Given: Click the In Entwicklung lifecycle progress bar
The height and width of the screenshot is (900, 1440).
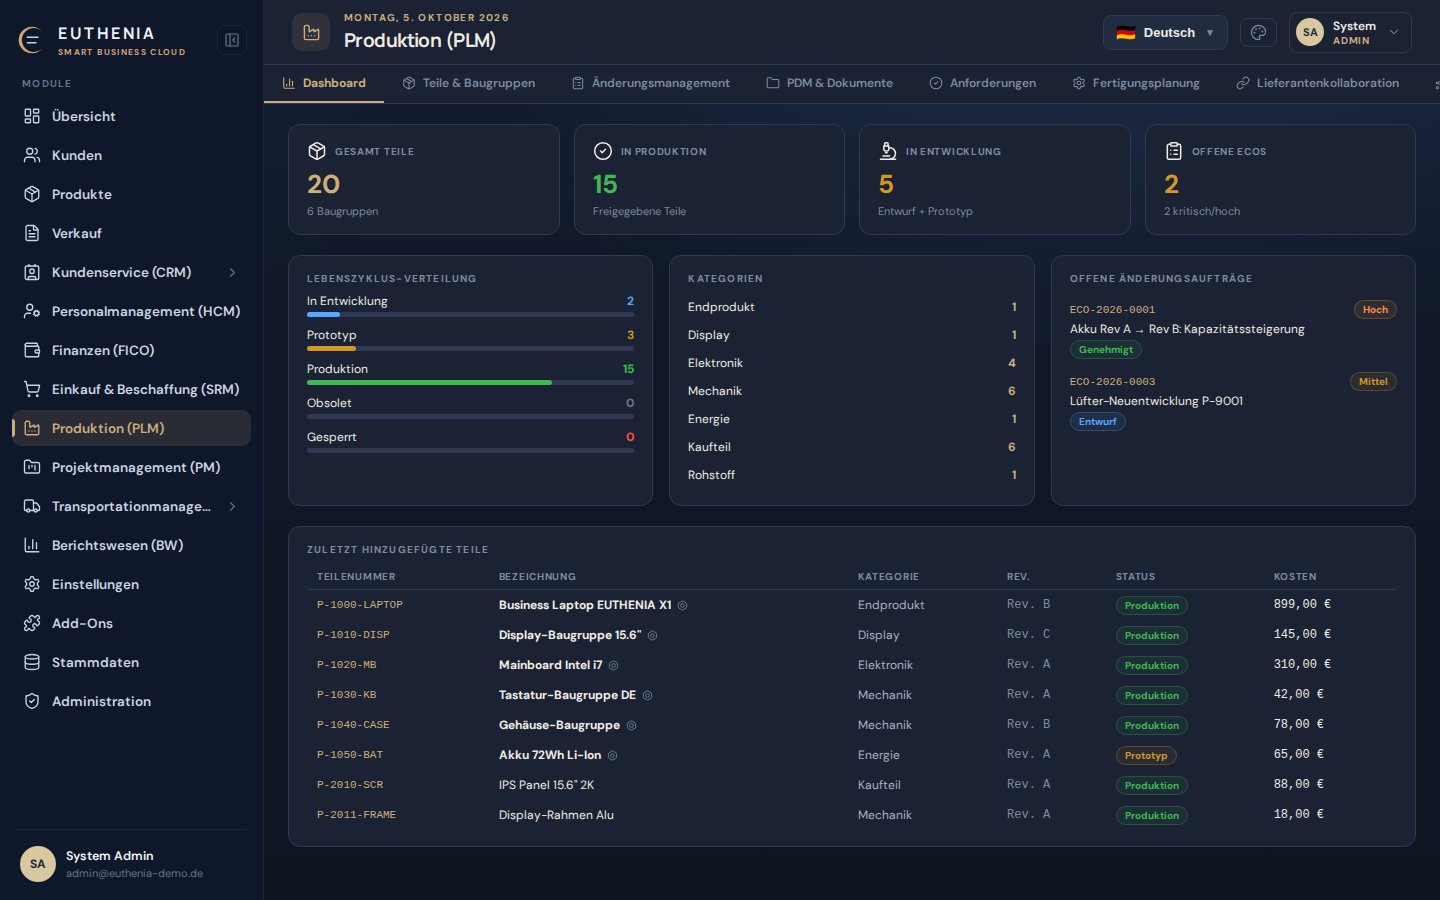Looking at the screenshot, I should click(470, 314).
